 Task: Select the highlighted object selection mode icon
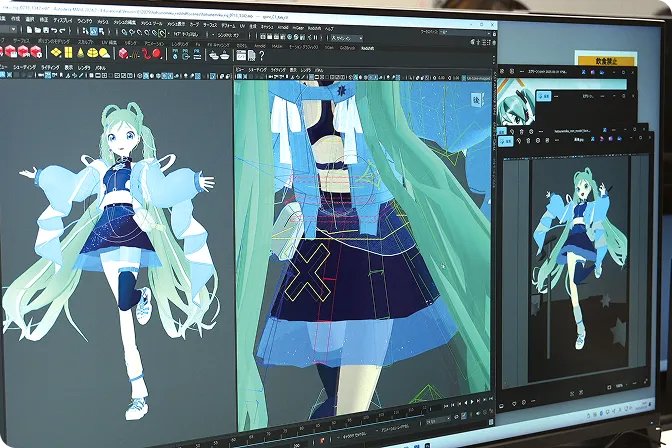tap(94, 31)
